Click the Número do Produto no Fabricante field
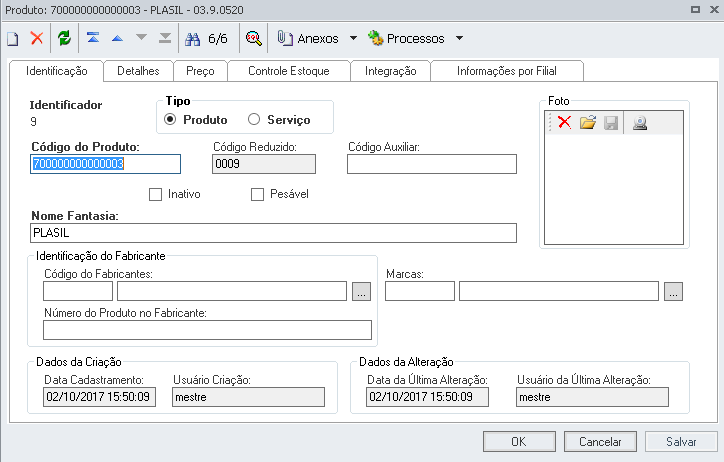The height and width of the screenshot is (462, 724). click(x=207, y=330)
